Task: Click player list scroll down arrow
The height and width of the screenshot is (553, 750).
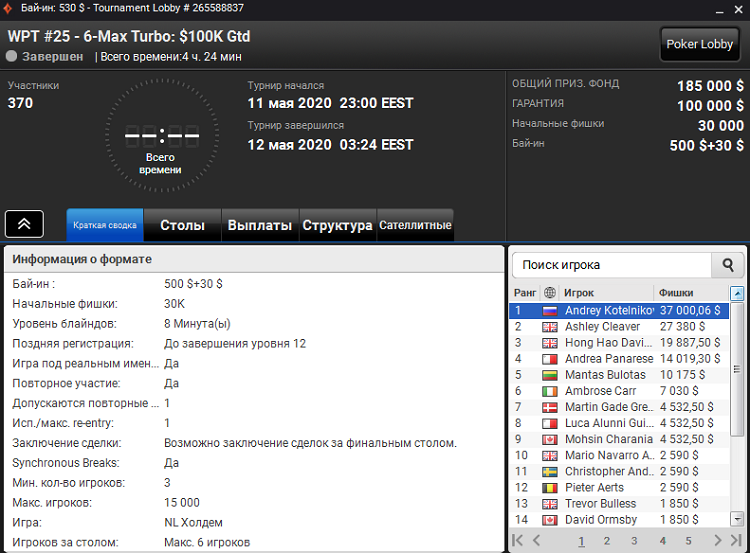Action: tap(737, 519)
